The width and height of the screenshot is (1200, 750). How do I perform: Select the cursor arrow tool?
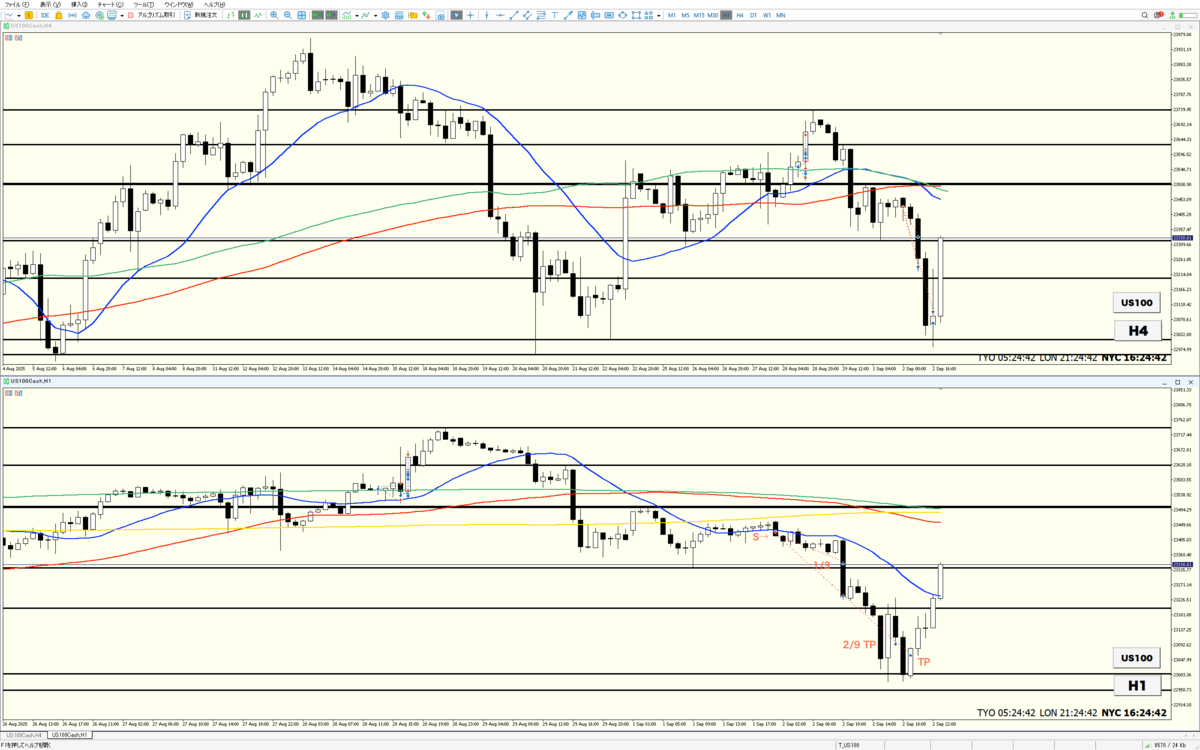click(x=457, y=16)
